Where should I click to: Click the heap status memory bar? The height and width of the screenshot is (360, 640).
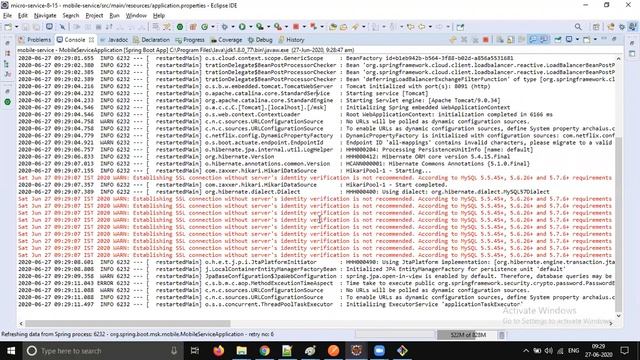pos(467,335)
